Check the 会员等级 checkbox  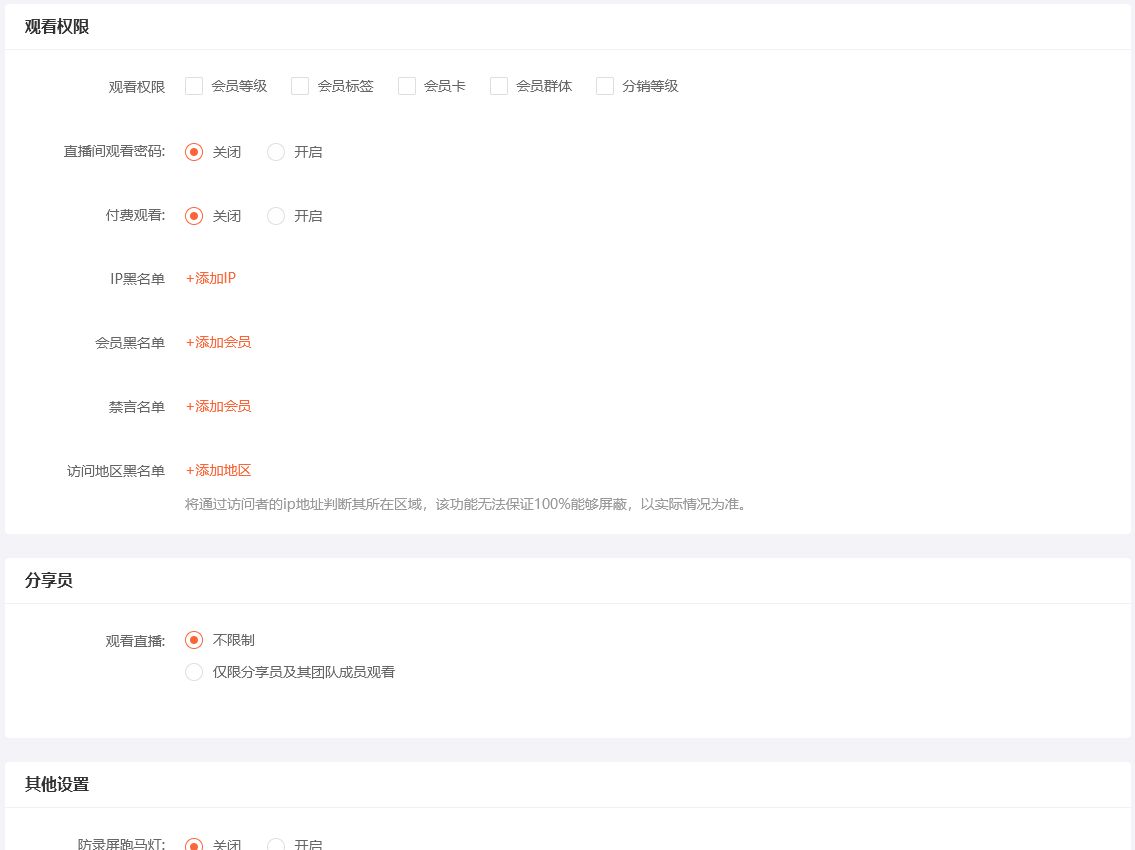point(194,86)
